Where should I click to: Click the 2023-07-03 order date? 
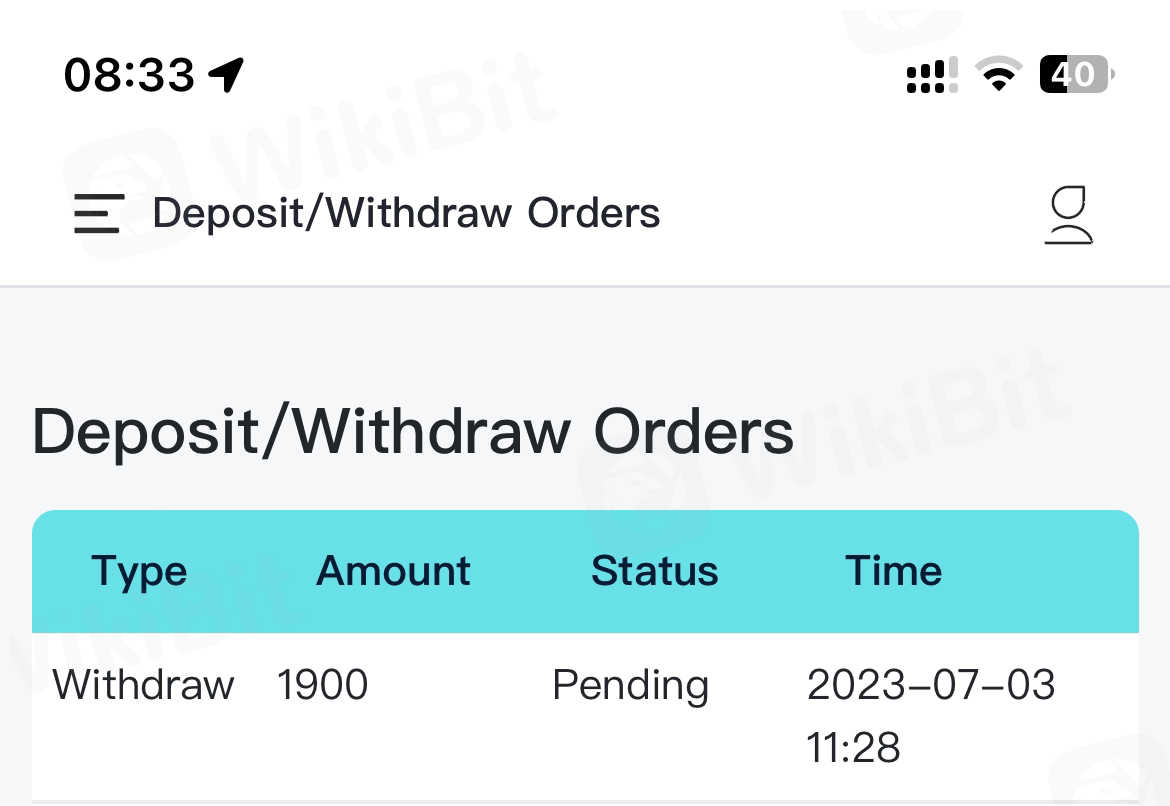(x=930, y=686)
